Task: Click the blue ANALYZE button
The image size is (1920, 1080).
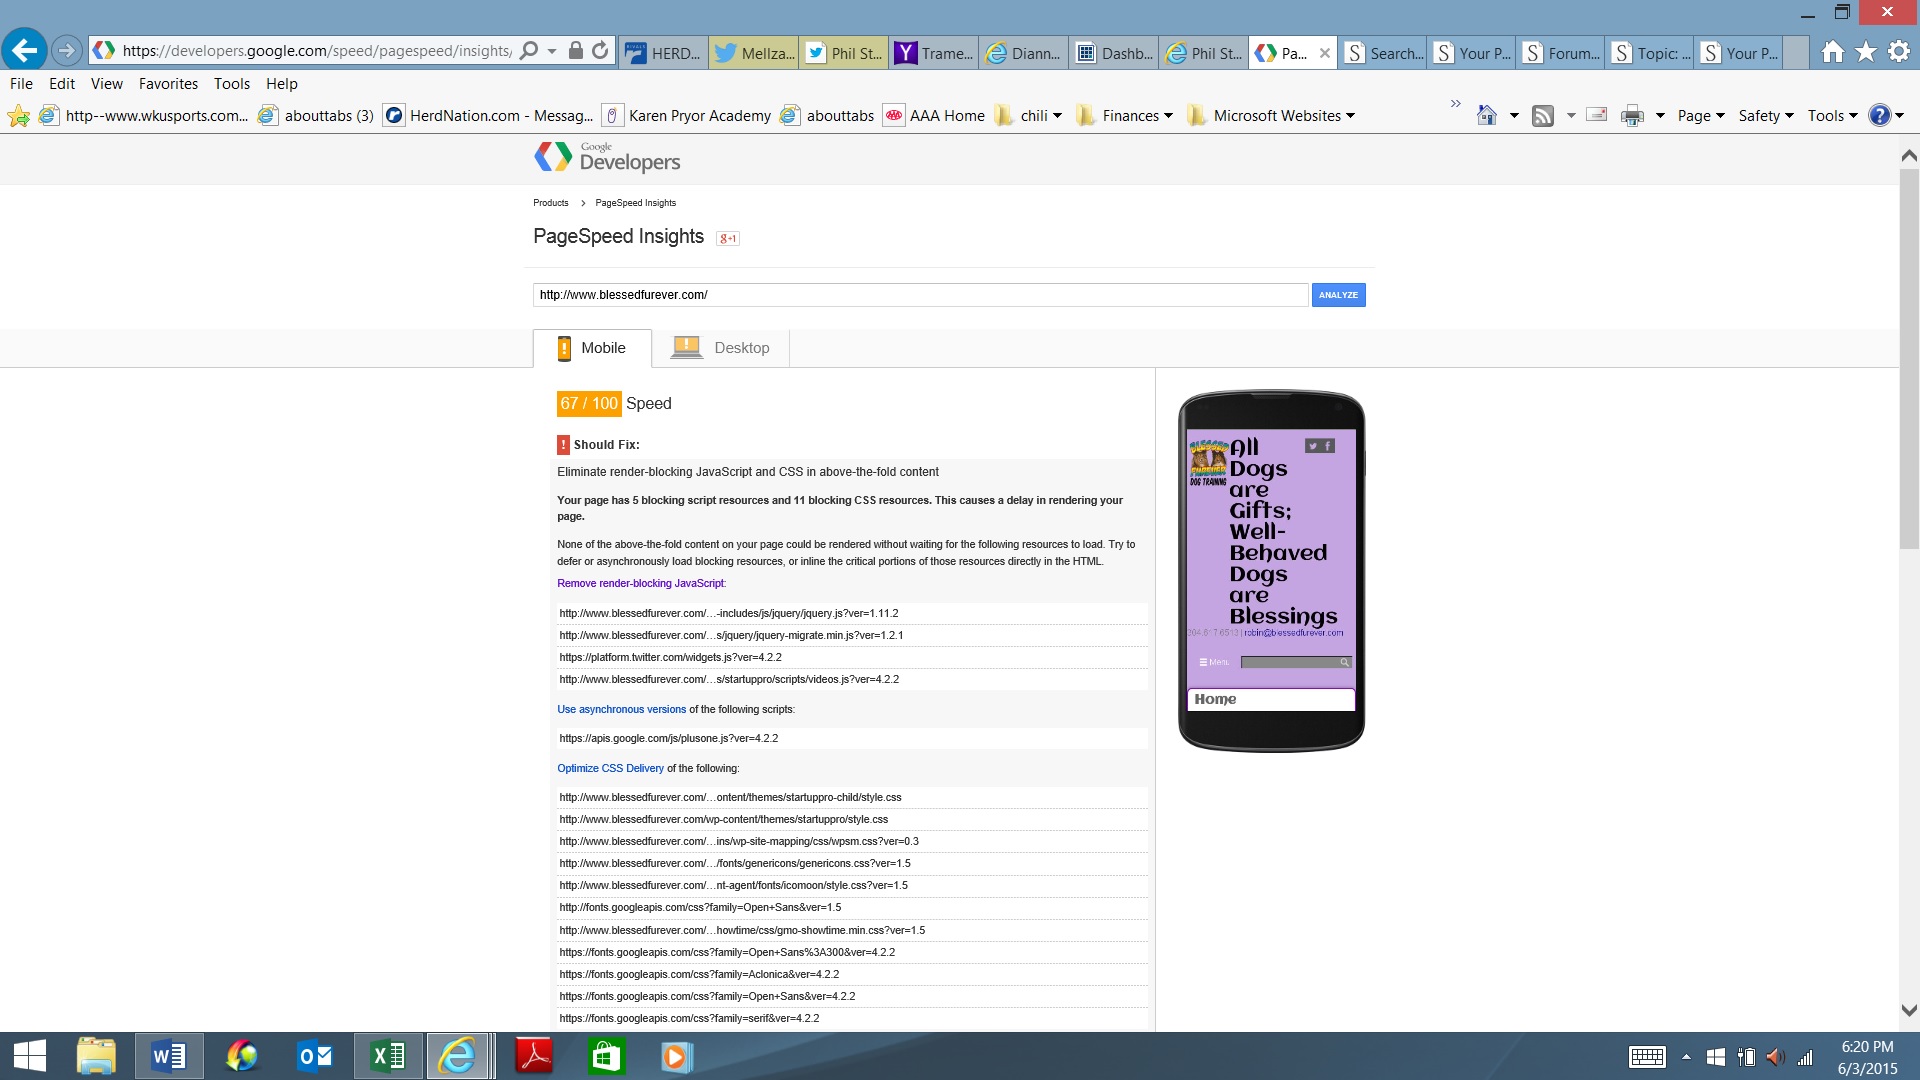Action: pos(1338,295)
